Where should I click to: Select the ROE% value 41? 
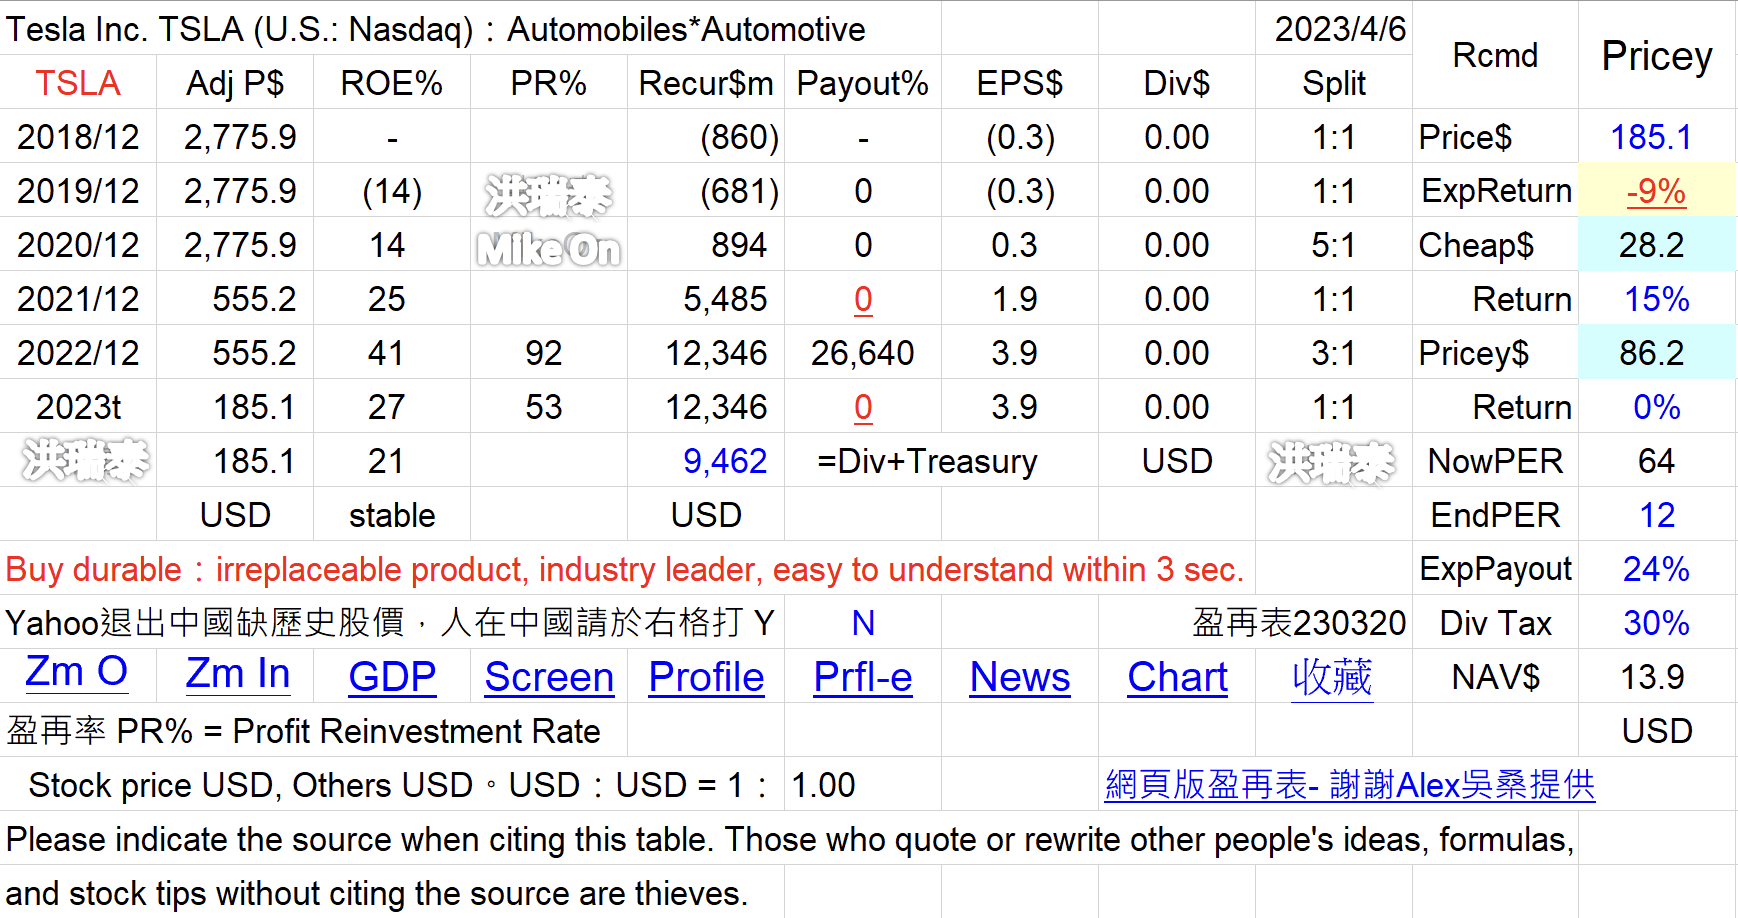pyautogui.click(x=392, y=353)
